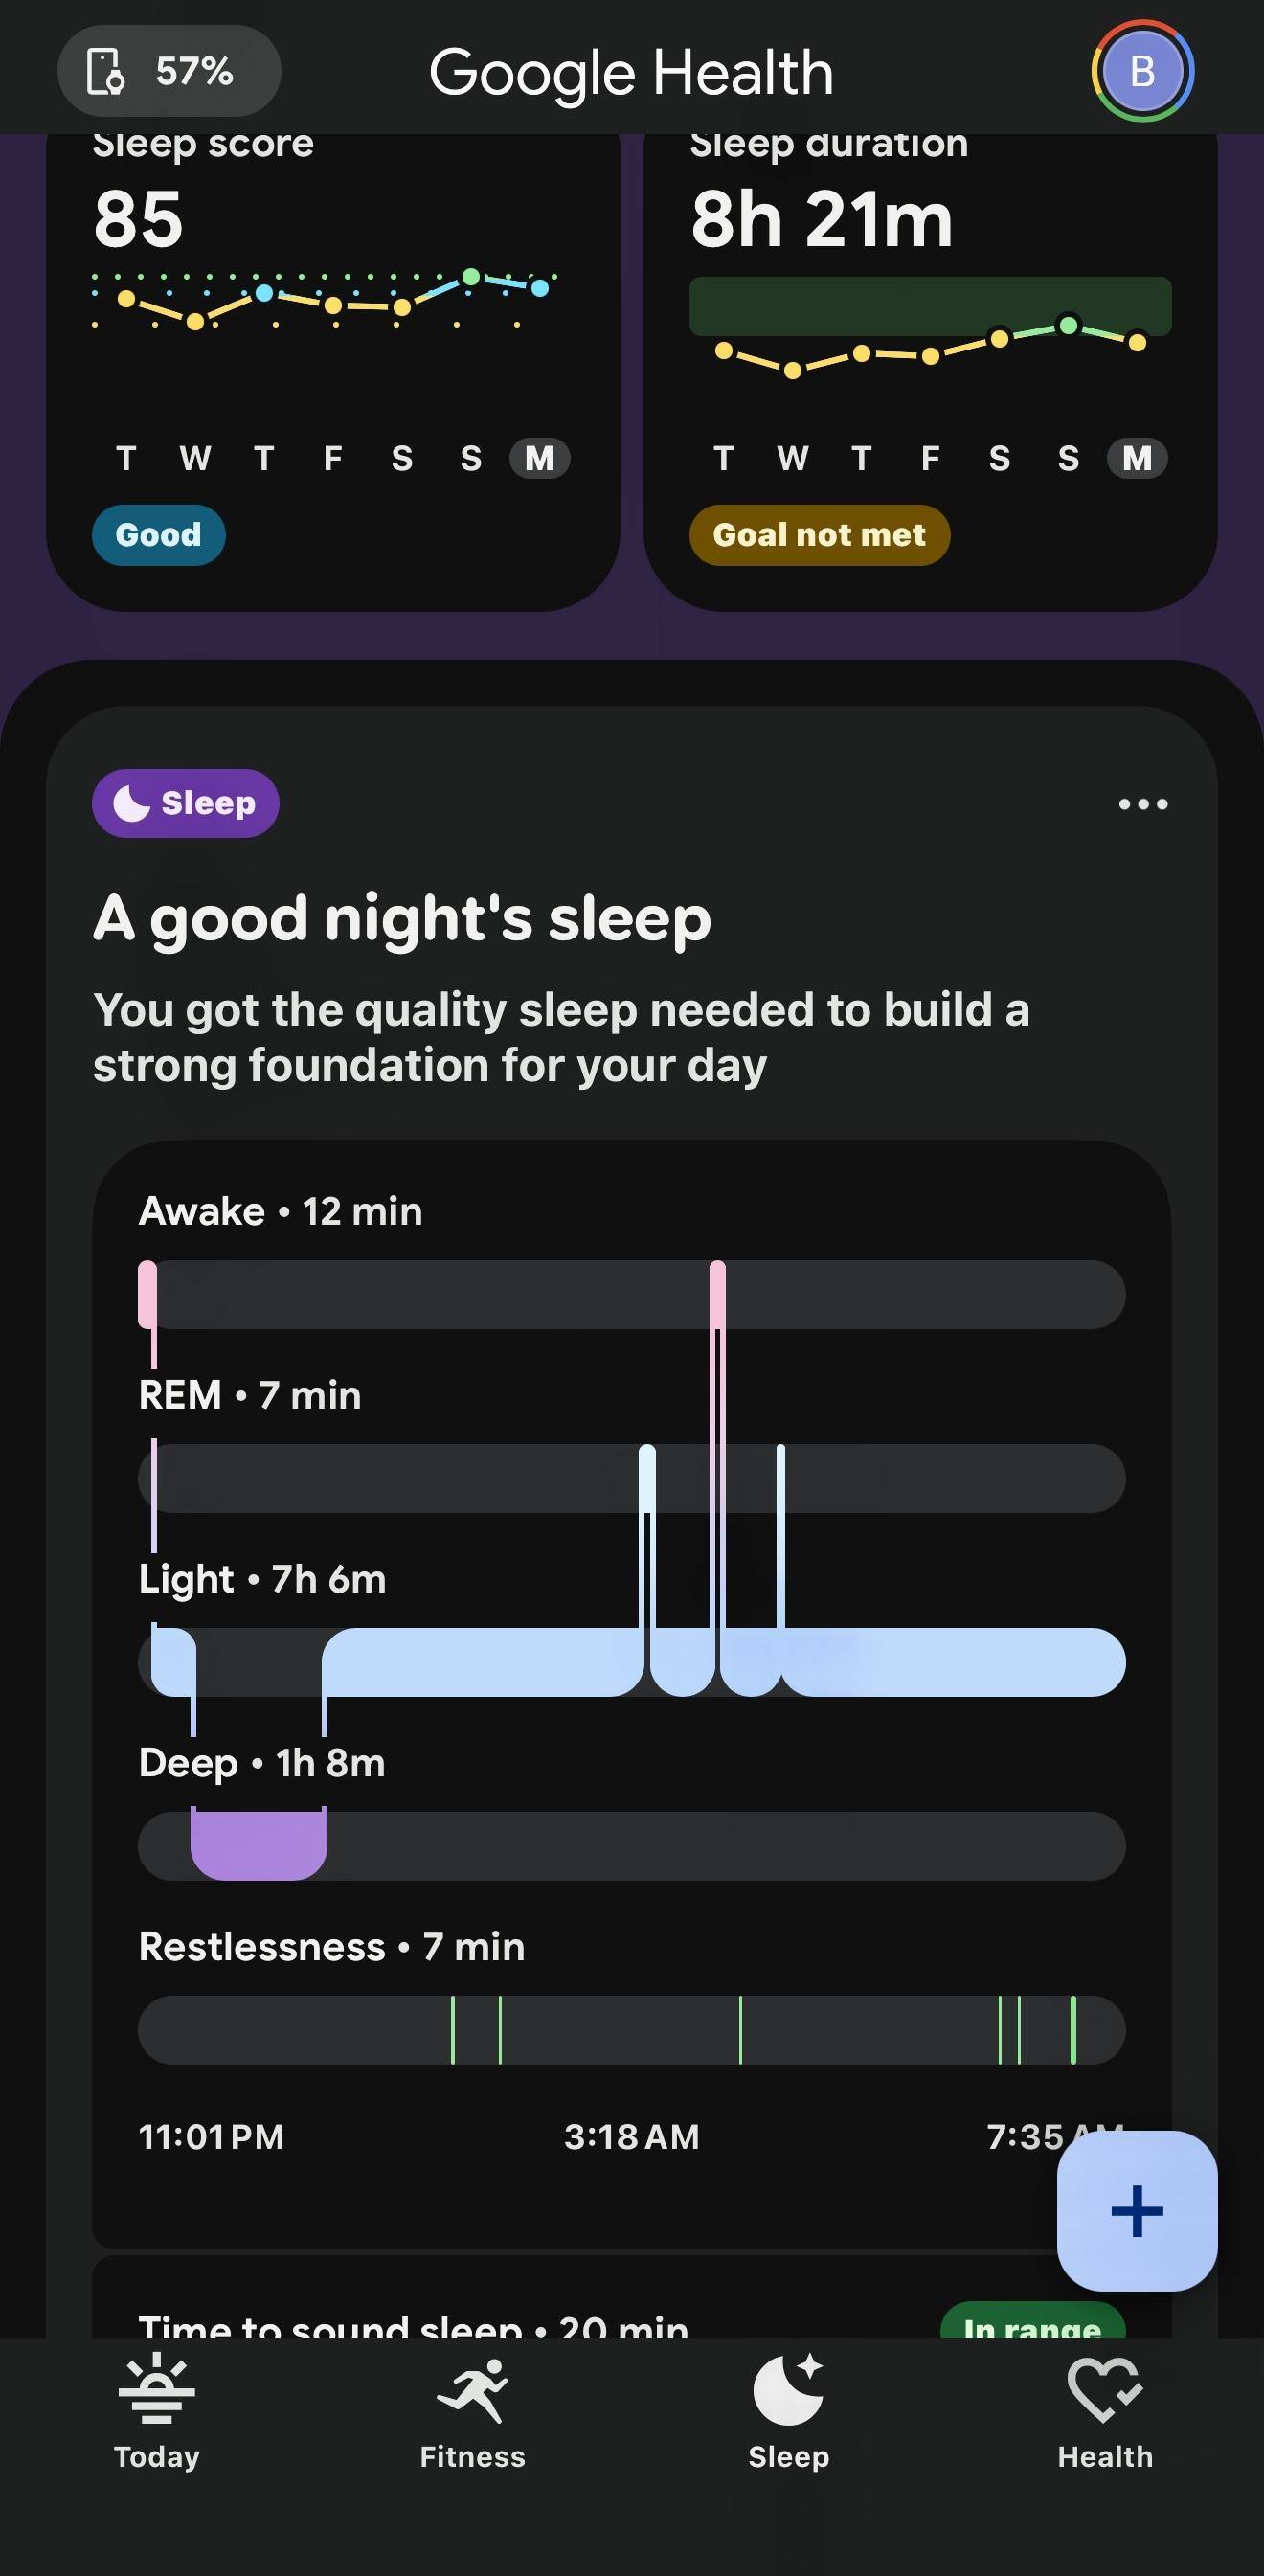Open the Sleep score 85 card

point(333,372)
